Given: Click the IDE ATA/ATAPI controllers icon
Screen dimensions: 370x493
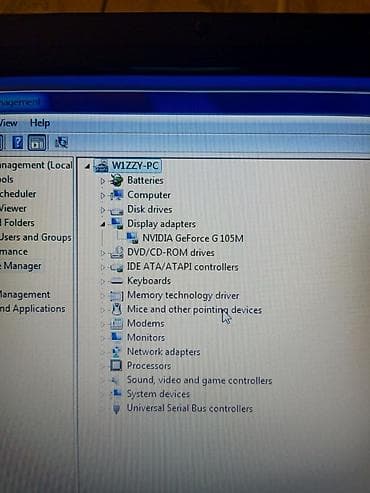Looking at the screenshot, I should [117, 267].
